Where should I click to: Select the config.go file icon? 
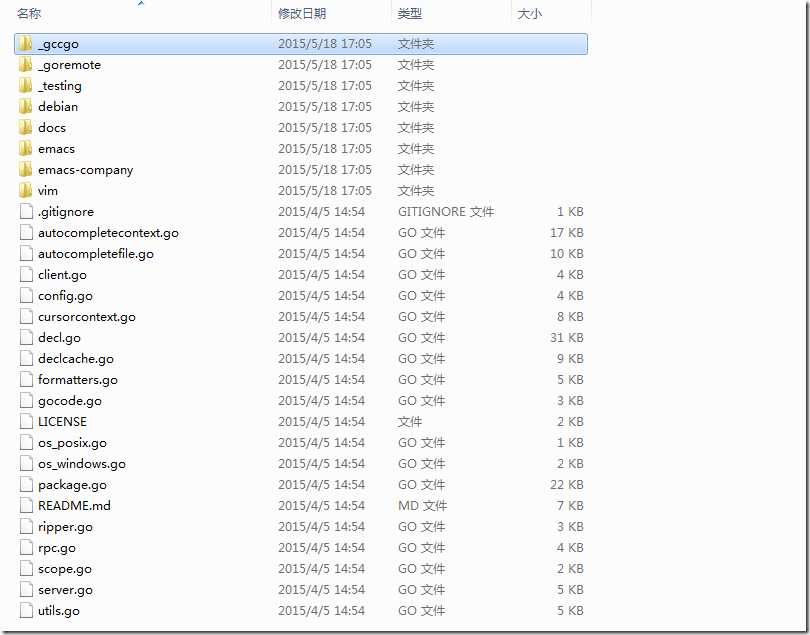tap(26, 296)
